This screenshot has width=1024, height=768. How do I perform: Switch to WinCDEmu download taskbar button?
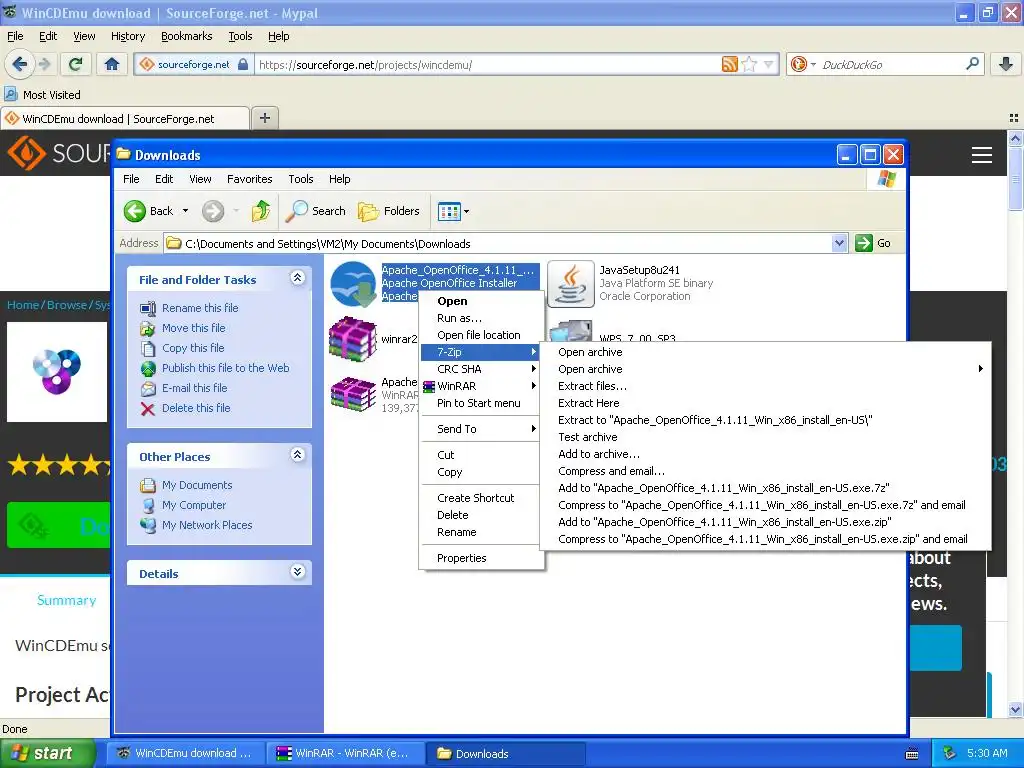(185, 753)
